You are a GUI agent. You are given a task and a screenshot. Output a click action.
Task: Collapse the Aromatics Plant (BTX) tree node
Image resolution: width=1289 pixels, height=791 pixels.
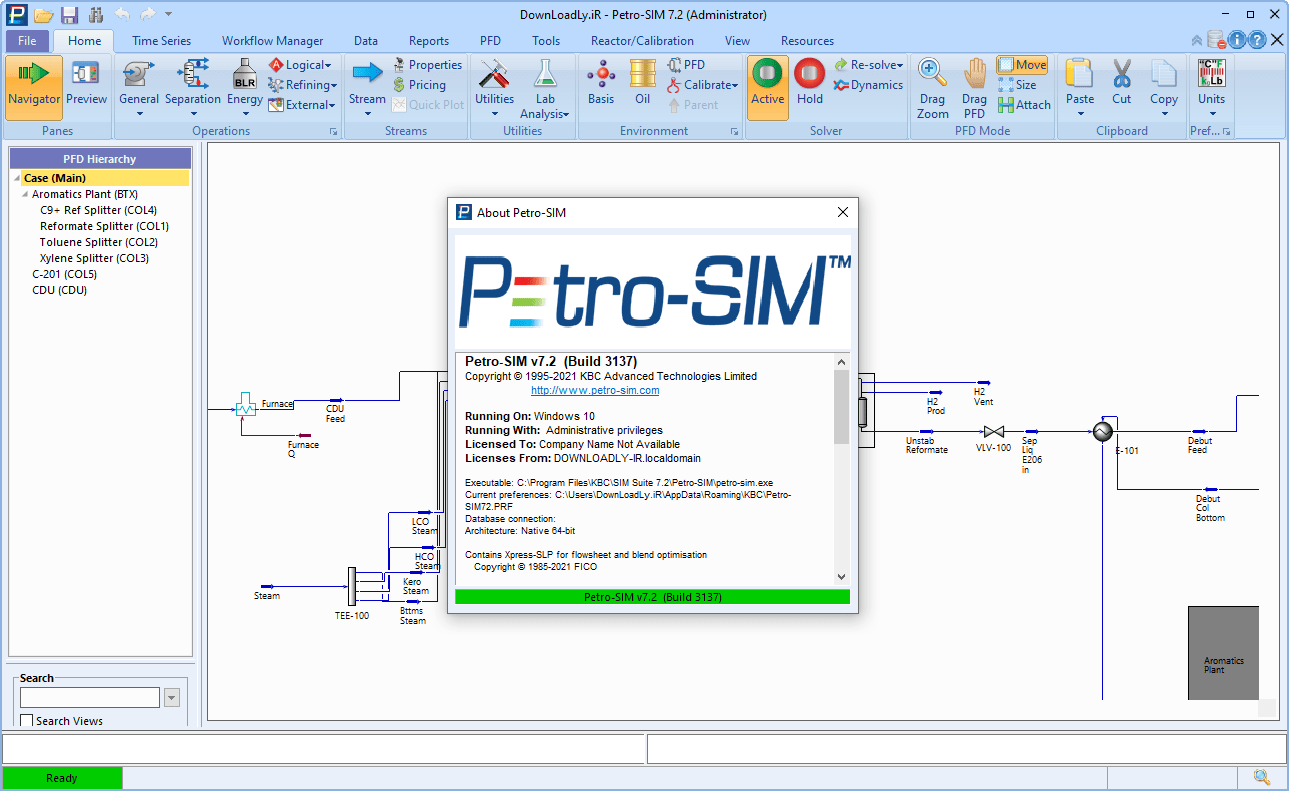pos(24,194)
